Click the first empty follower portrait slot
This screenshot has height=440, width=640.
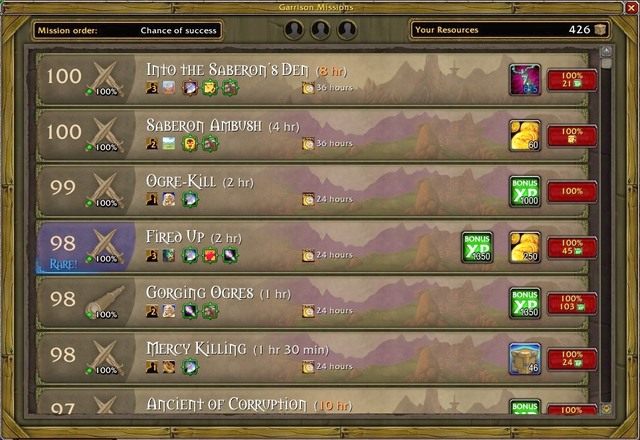pyautogui.click(x=294, y=30)
